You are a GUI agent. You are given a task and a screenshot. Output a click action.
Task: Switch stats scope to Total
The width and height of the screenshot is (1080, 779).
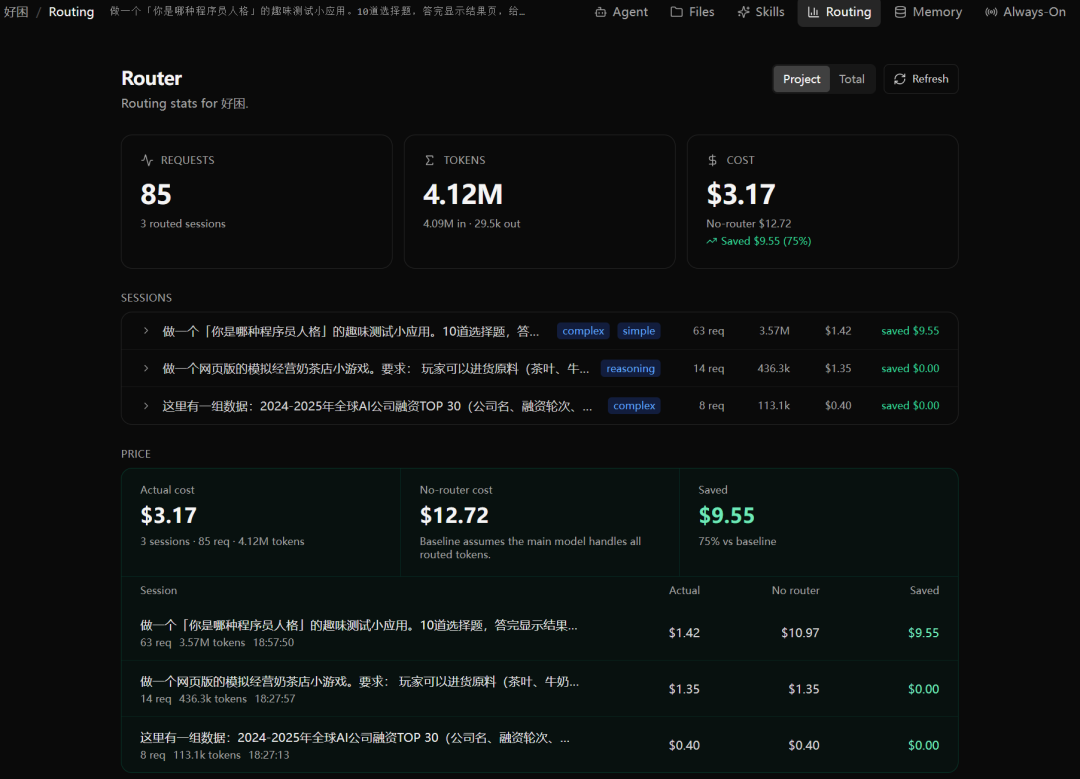coord(851,79)
